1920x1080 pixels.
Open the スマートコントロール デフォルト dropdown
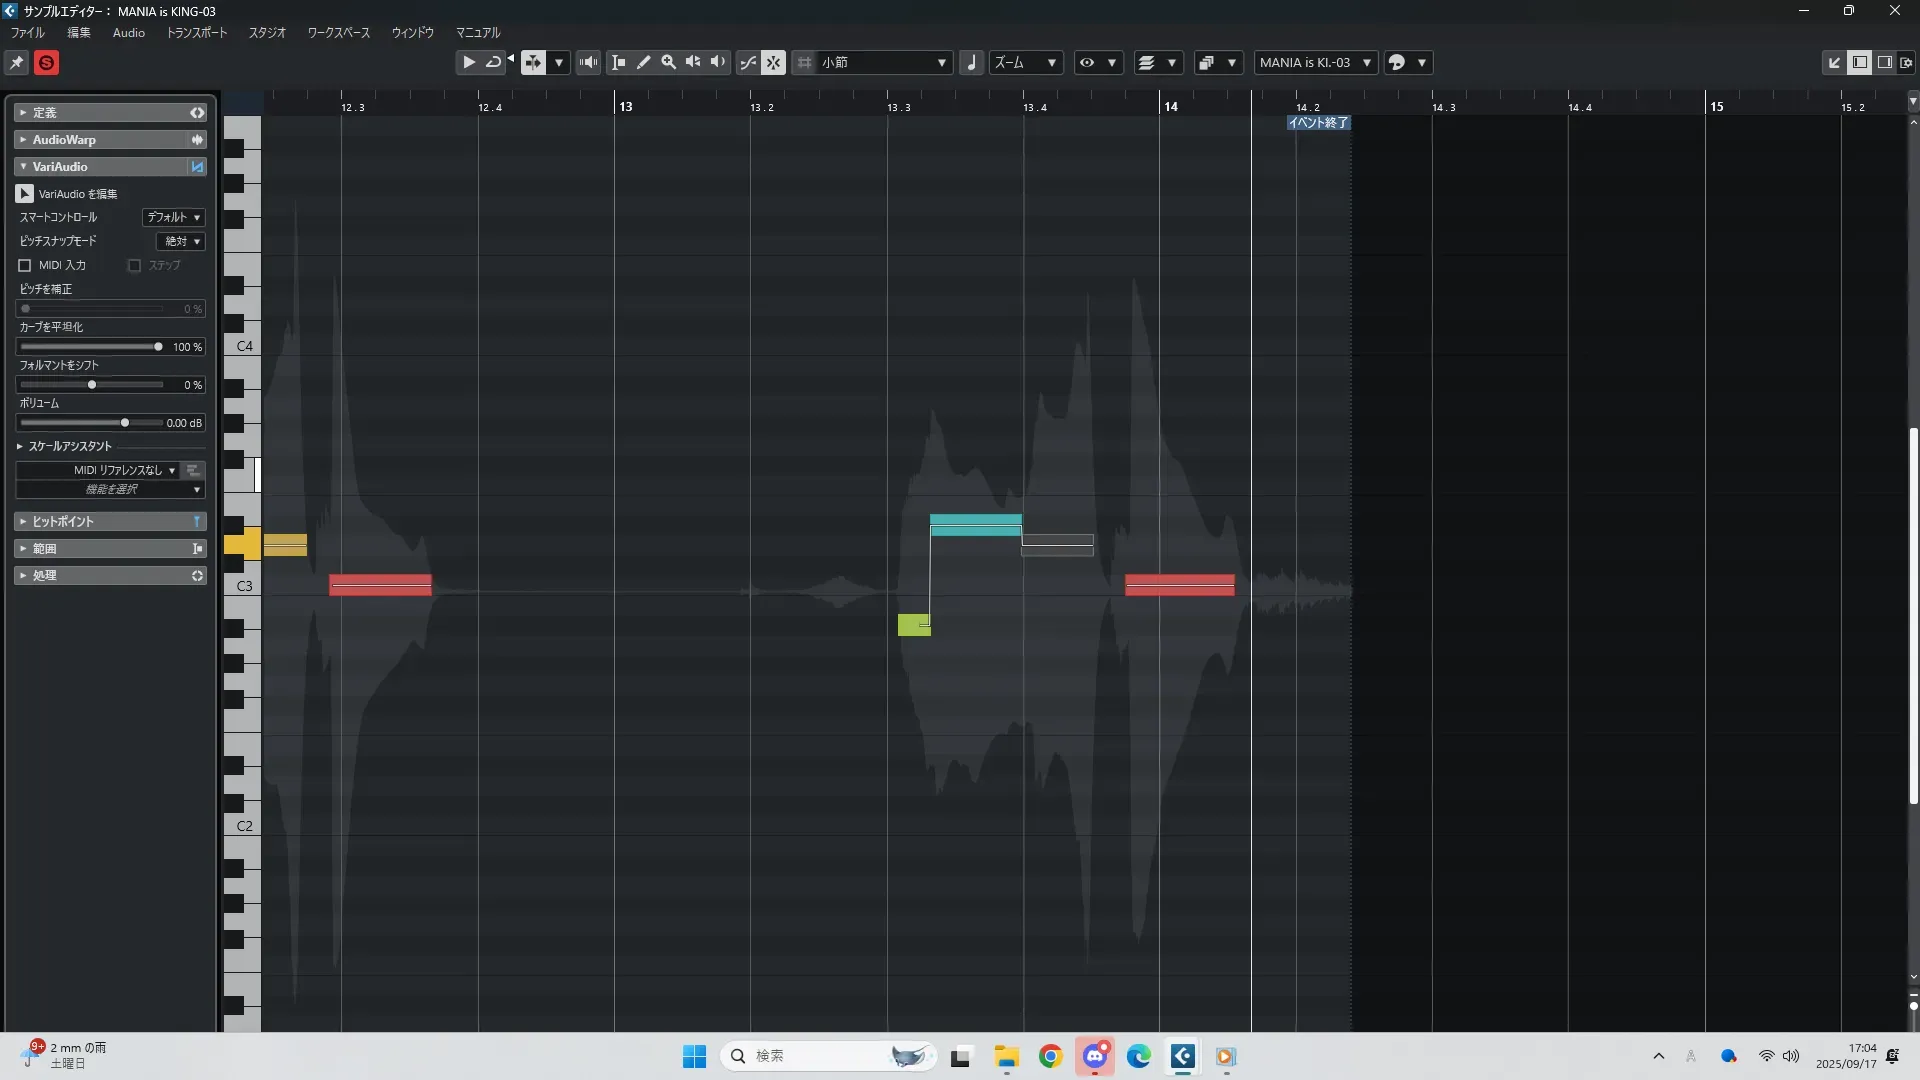174,217
